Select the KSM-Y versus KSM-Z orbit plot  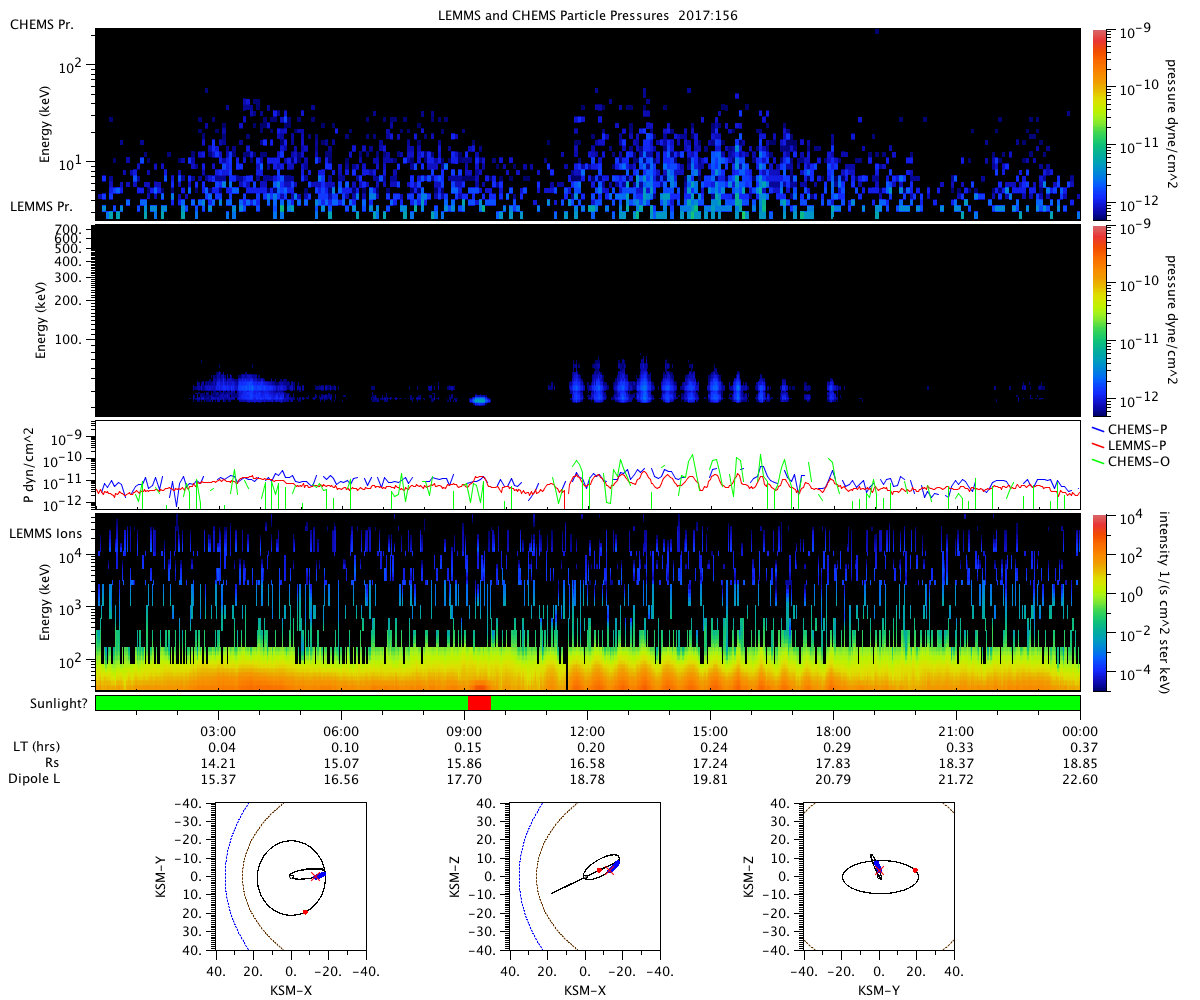click(x=879, y=876)
